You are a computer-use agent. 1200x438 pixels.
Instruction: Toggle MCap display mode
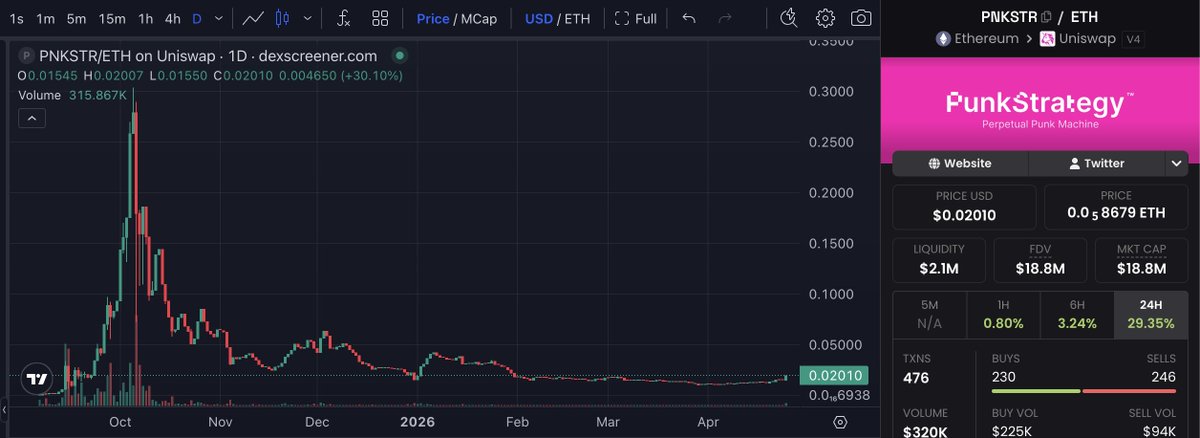point(479,18)
